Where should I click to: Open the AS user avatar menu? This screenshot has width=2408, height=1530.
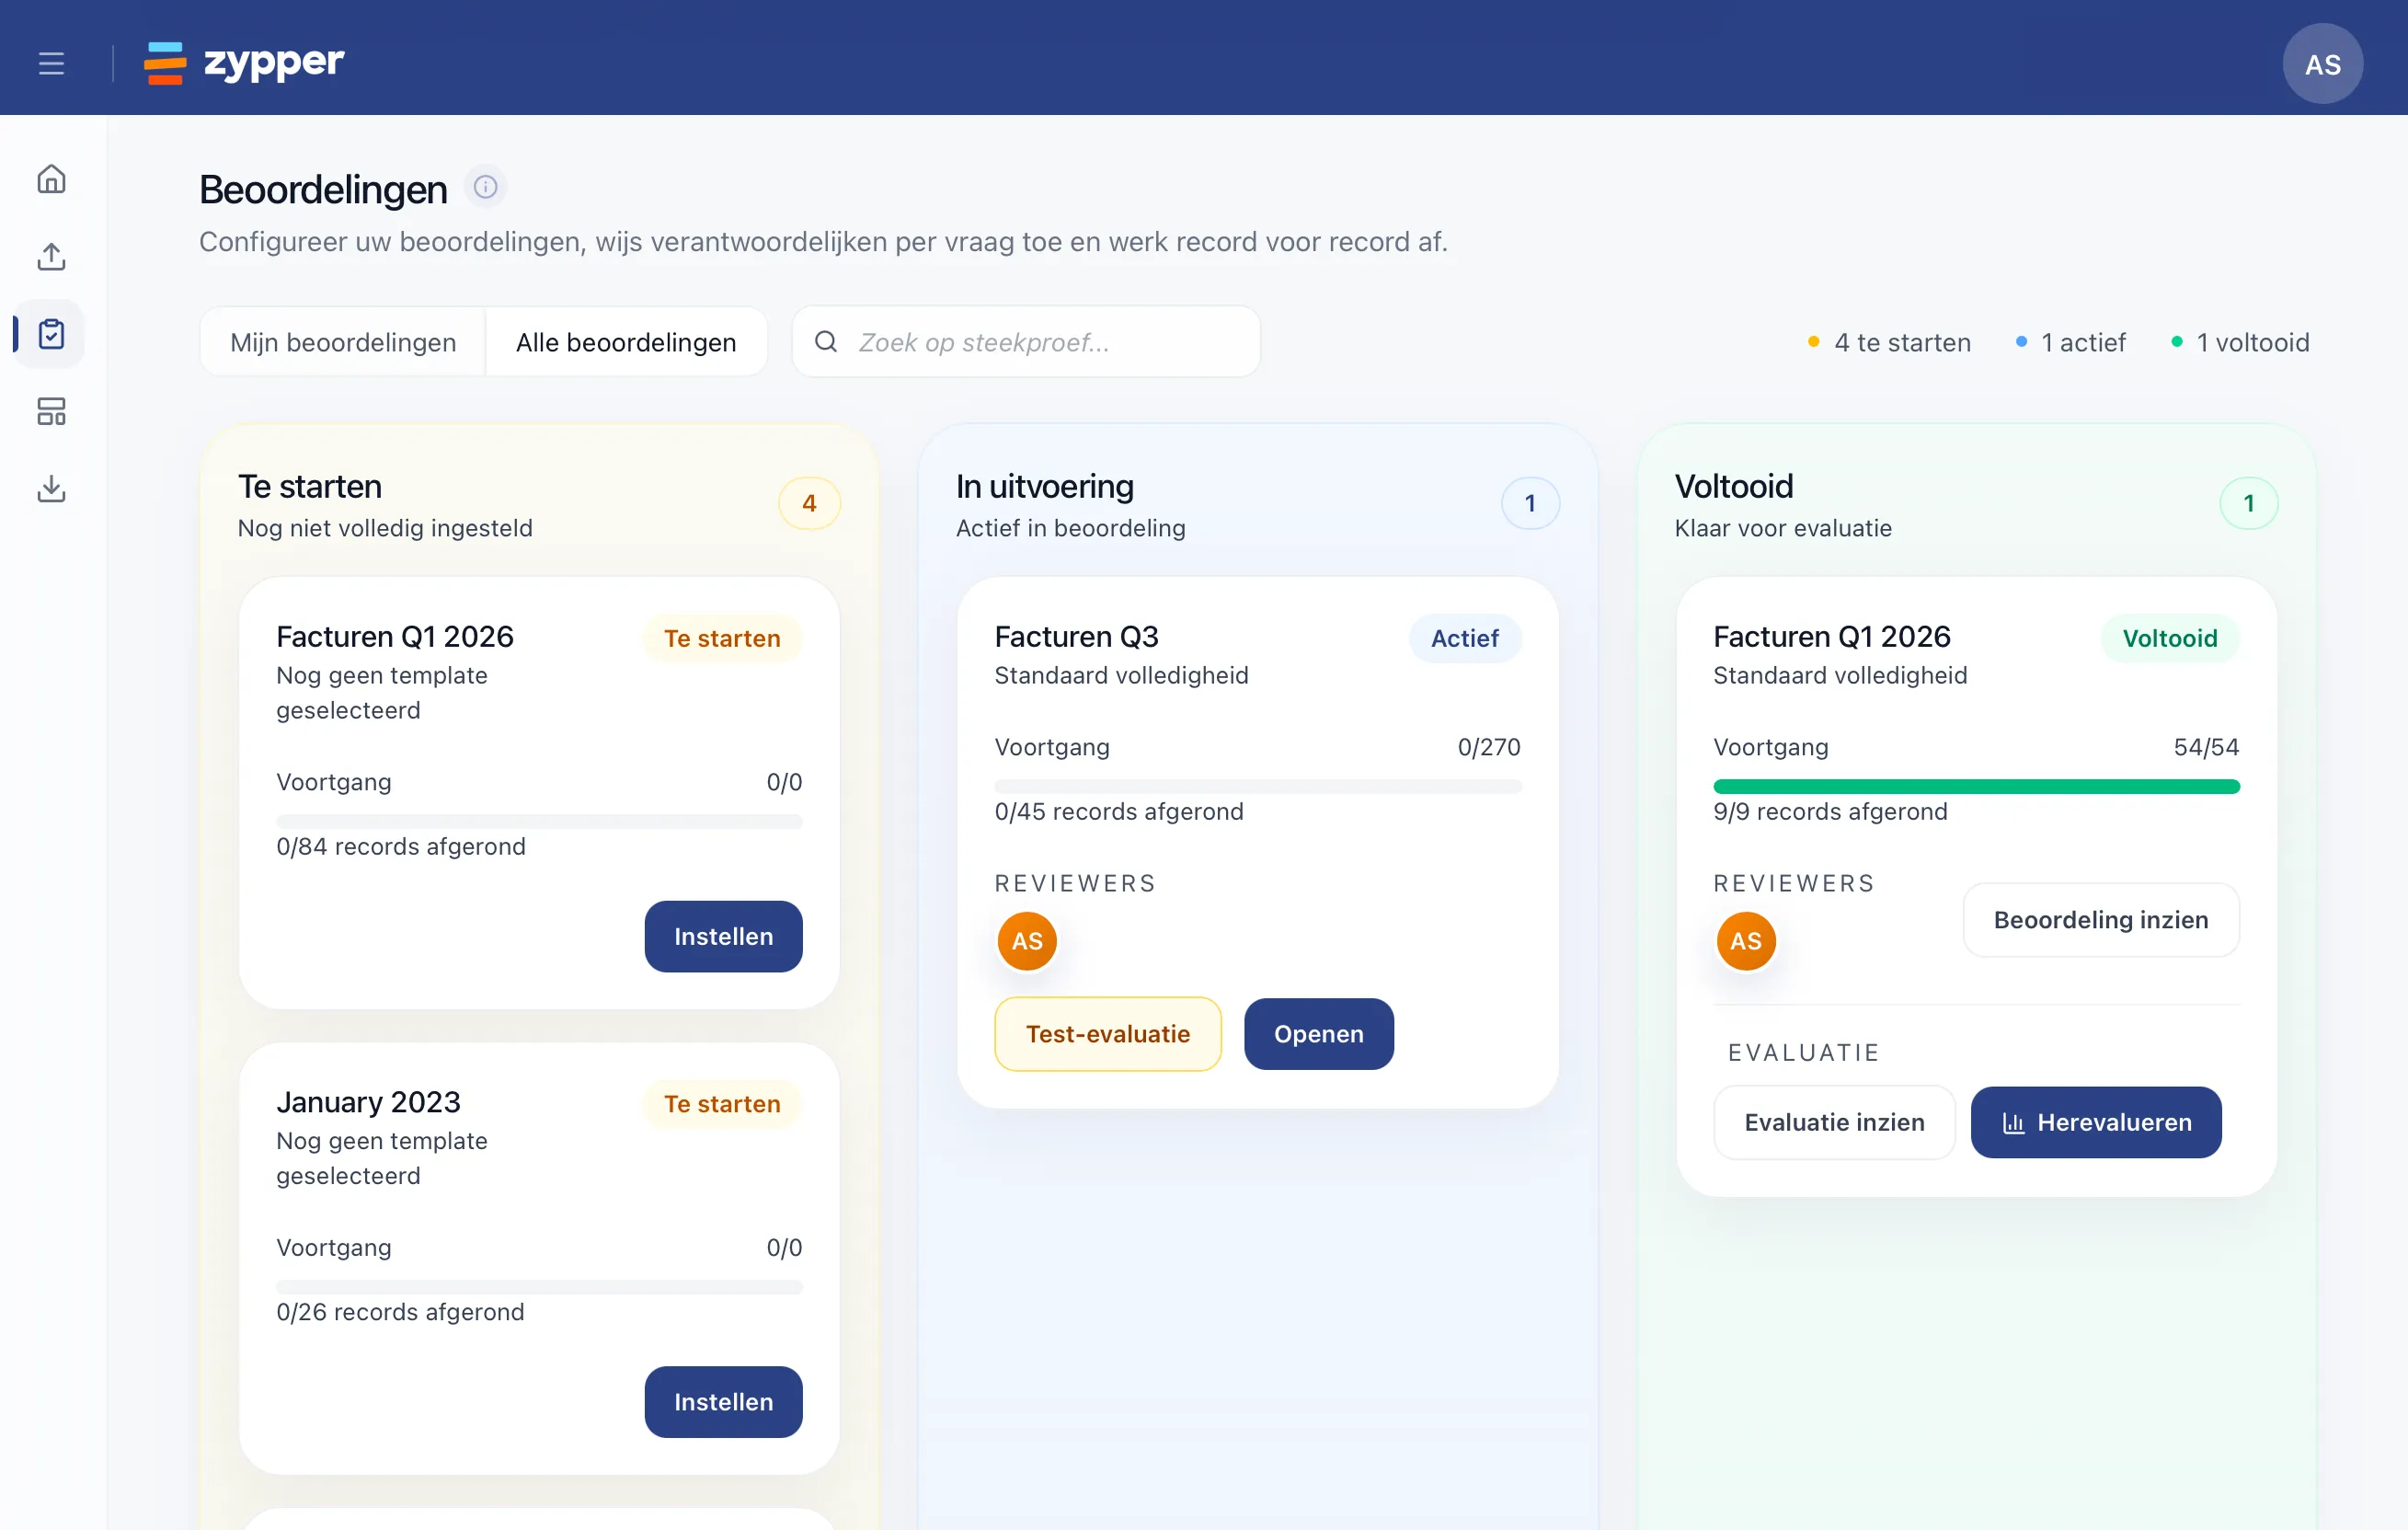click(2322, 64)
